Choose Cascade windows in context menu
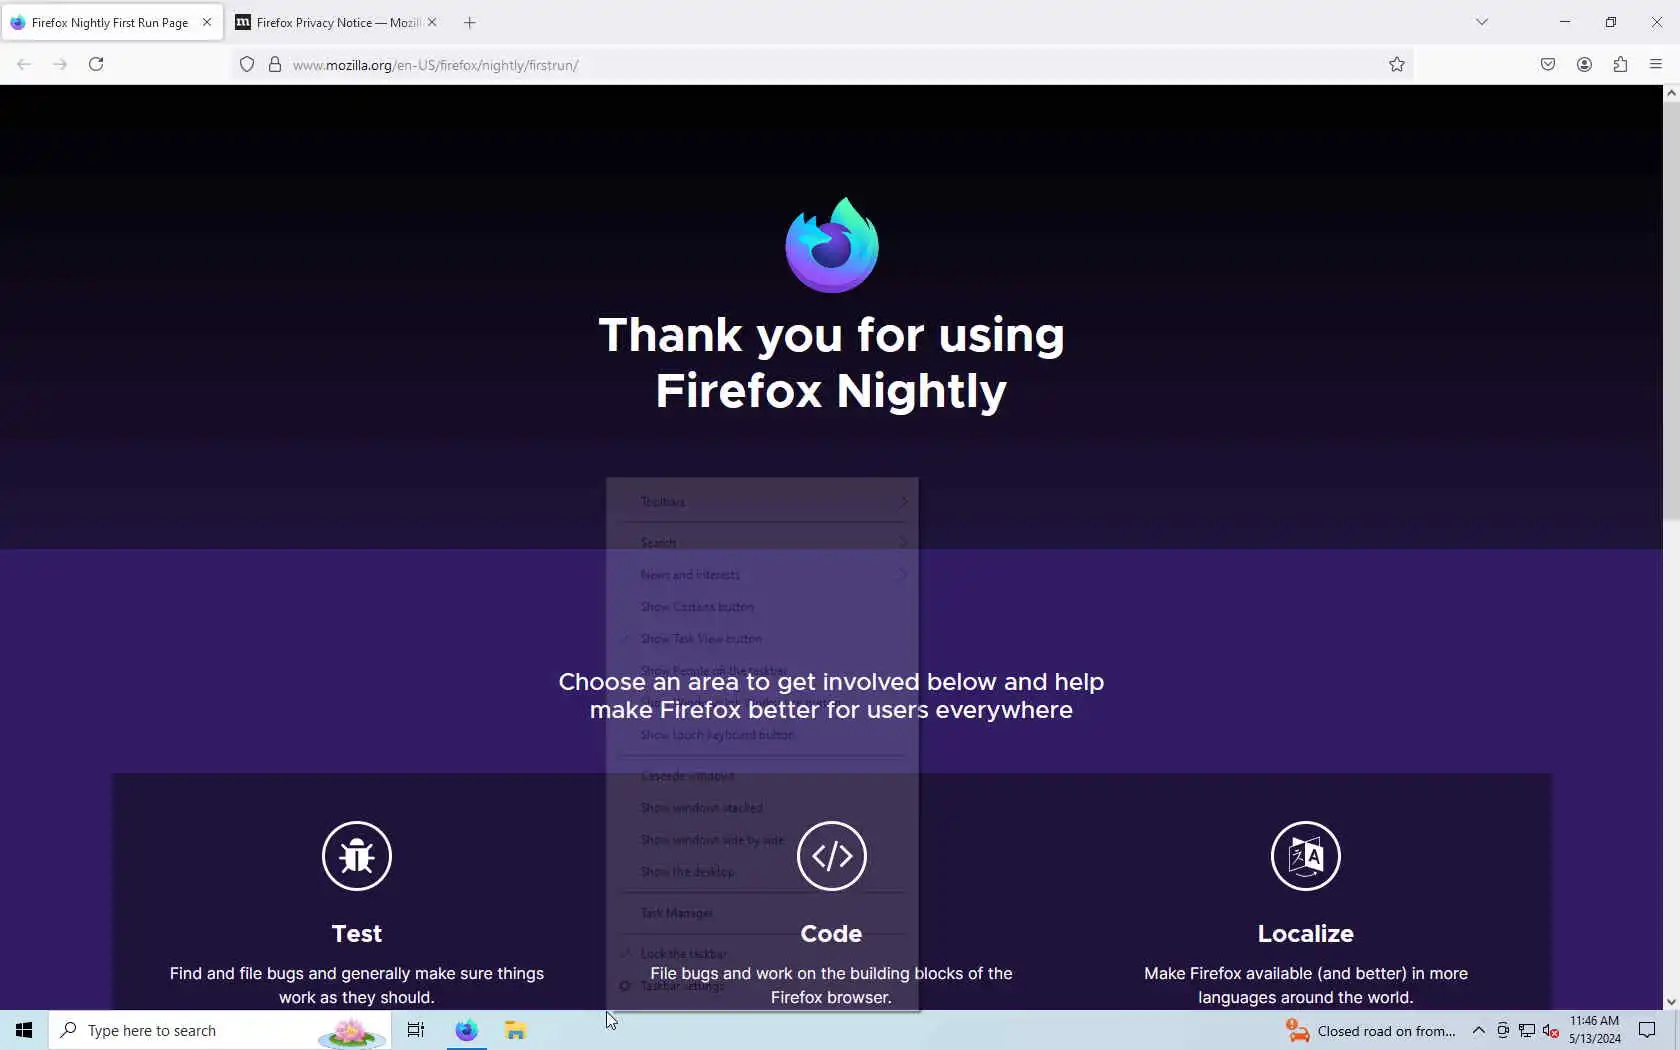This screenshot has height=1050, width=1680. [762, 775]
